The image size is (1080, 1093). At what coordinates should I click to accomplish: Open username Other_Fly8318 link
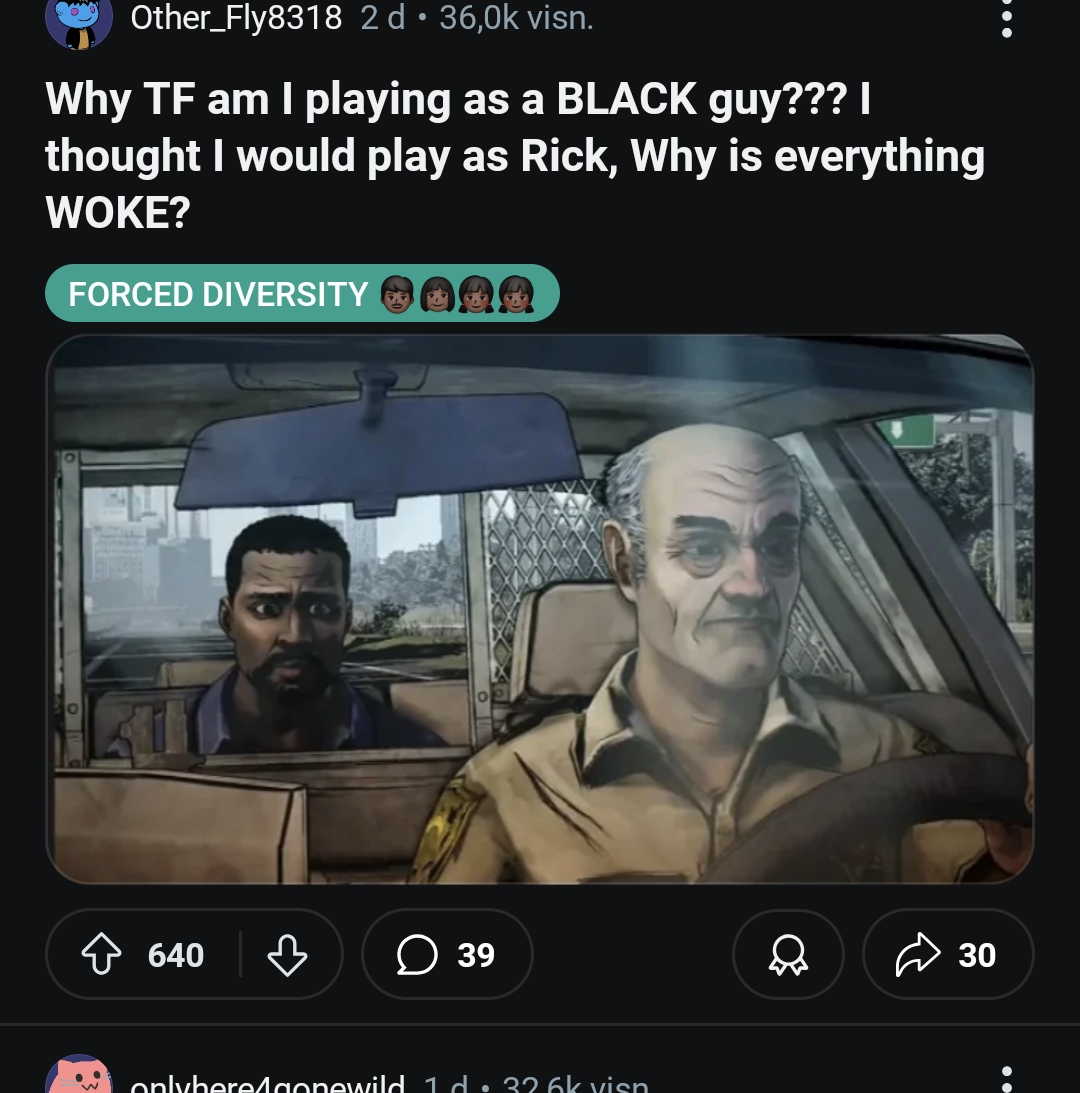(236, 17)
